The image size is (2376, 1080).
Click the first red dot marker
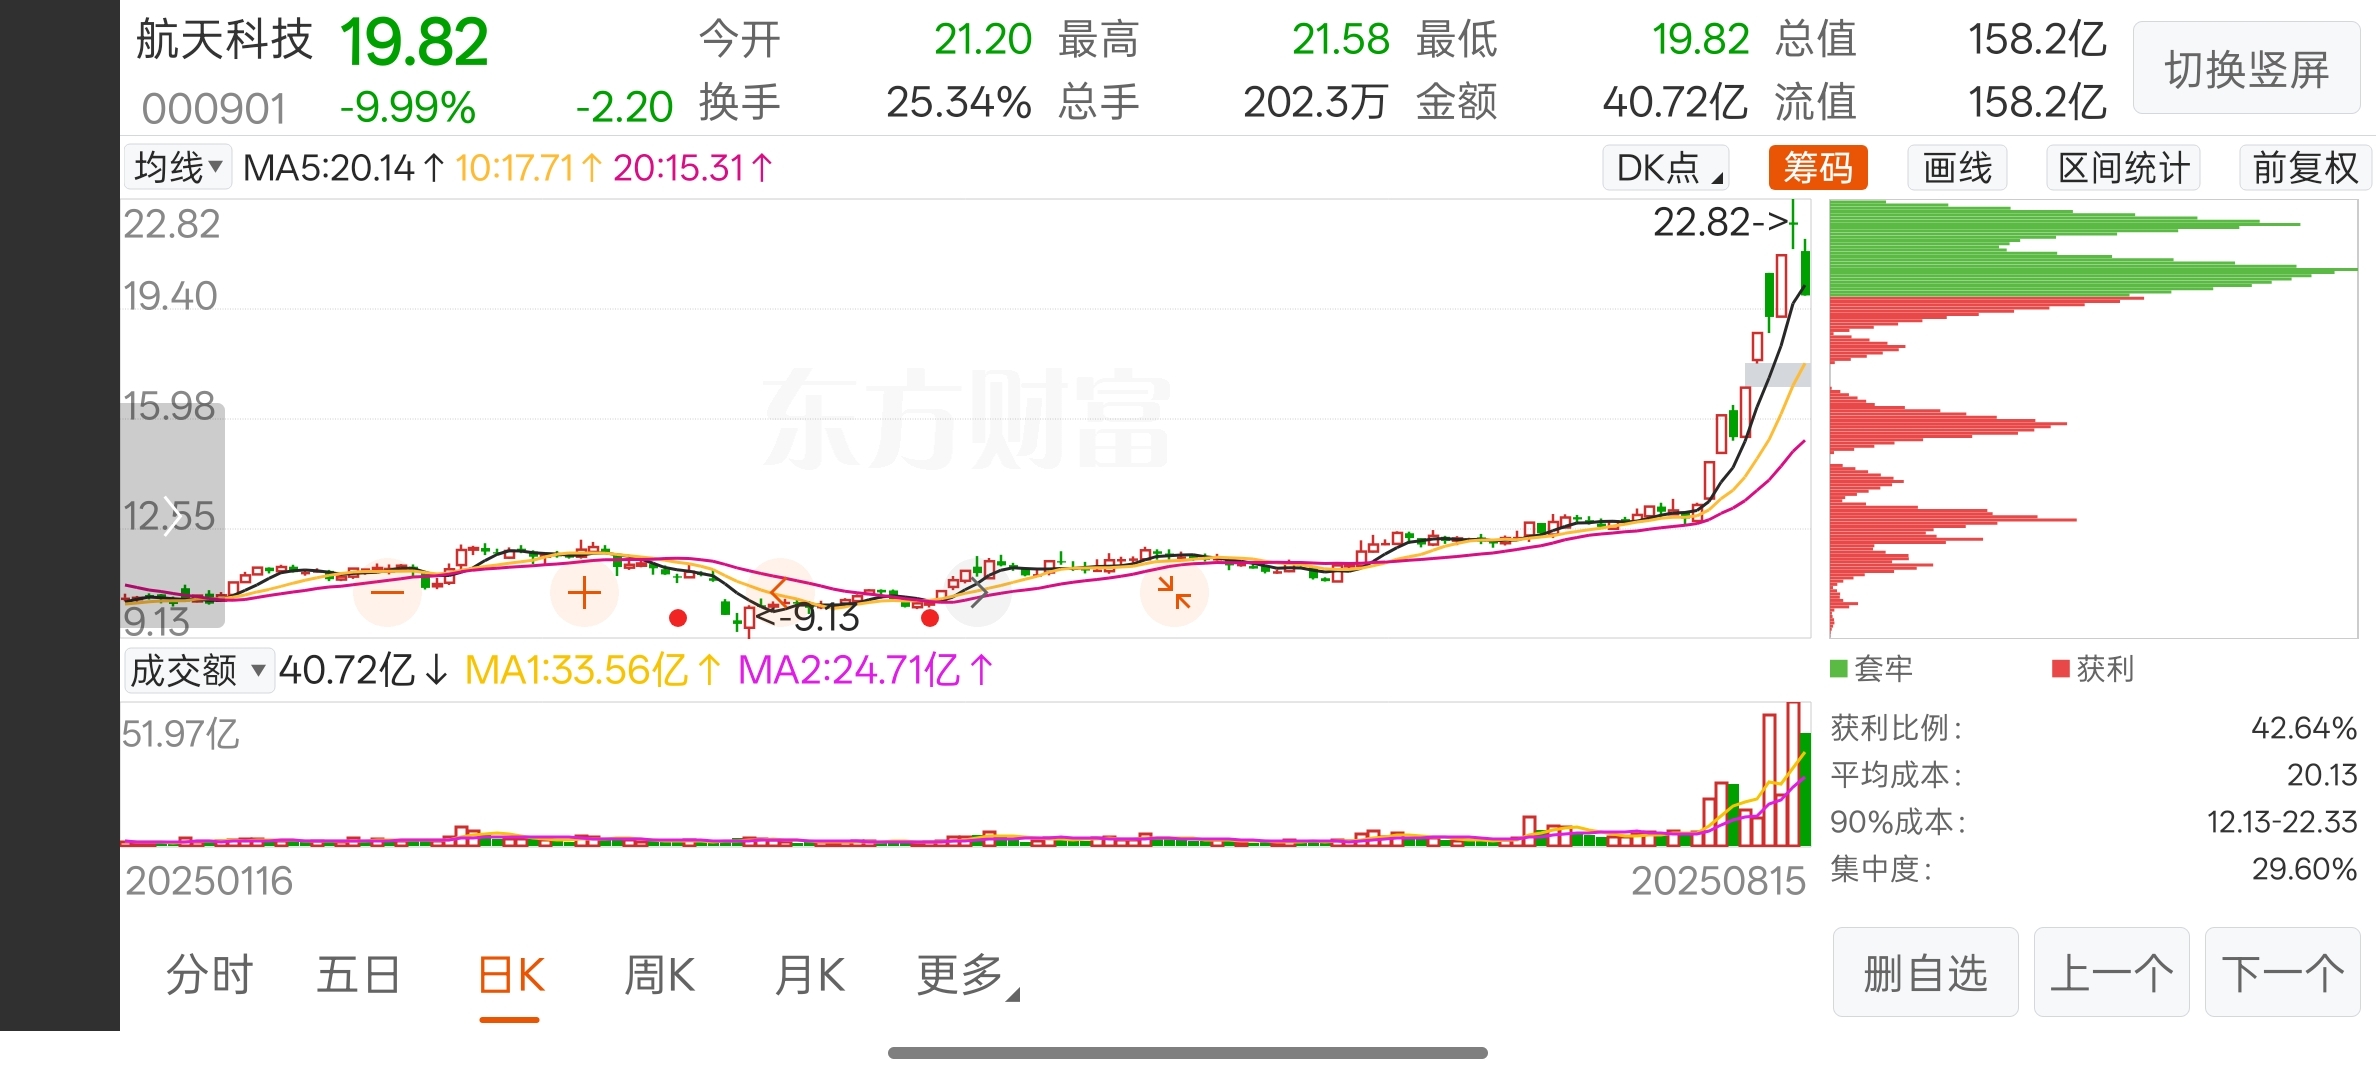pos(678,618)
